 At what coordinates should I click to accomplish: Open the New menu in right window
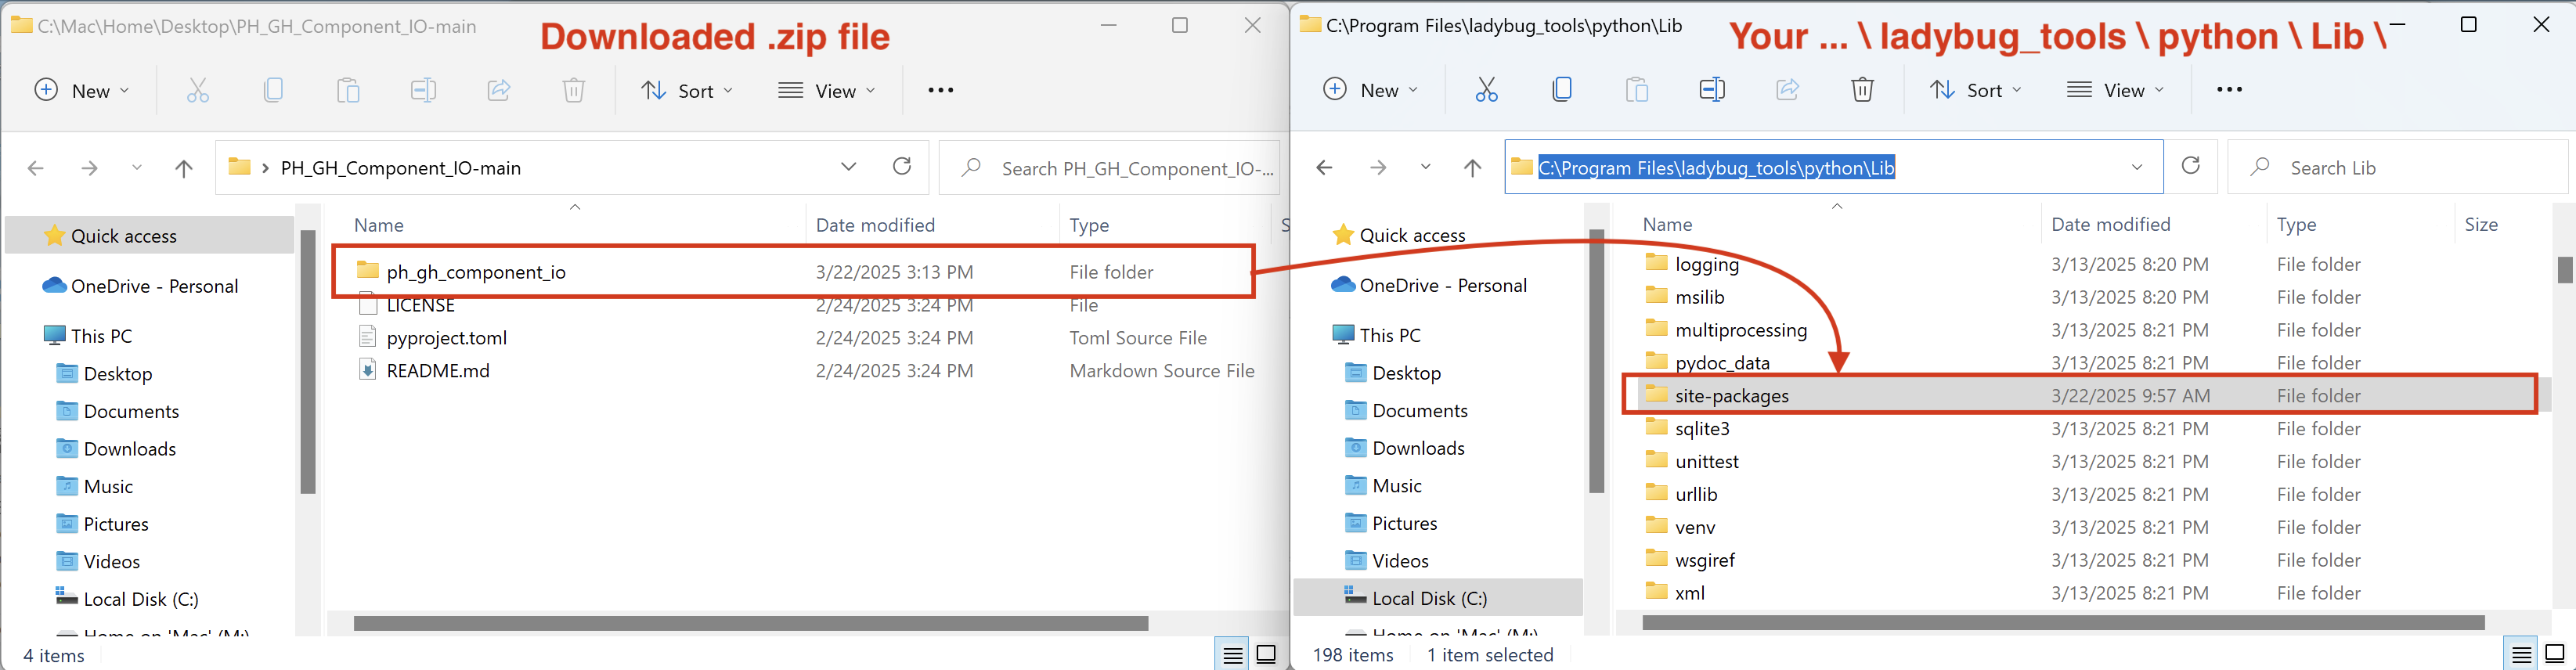click(1371, 90)
